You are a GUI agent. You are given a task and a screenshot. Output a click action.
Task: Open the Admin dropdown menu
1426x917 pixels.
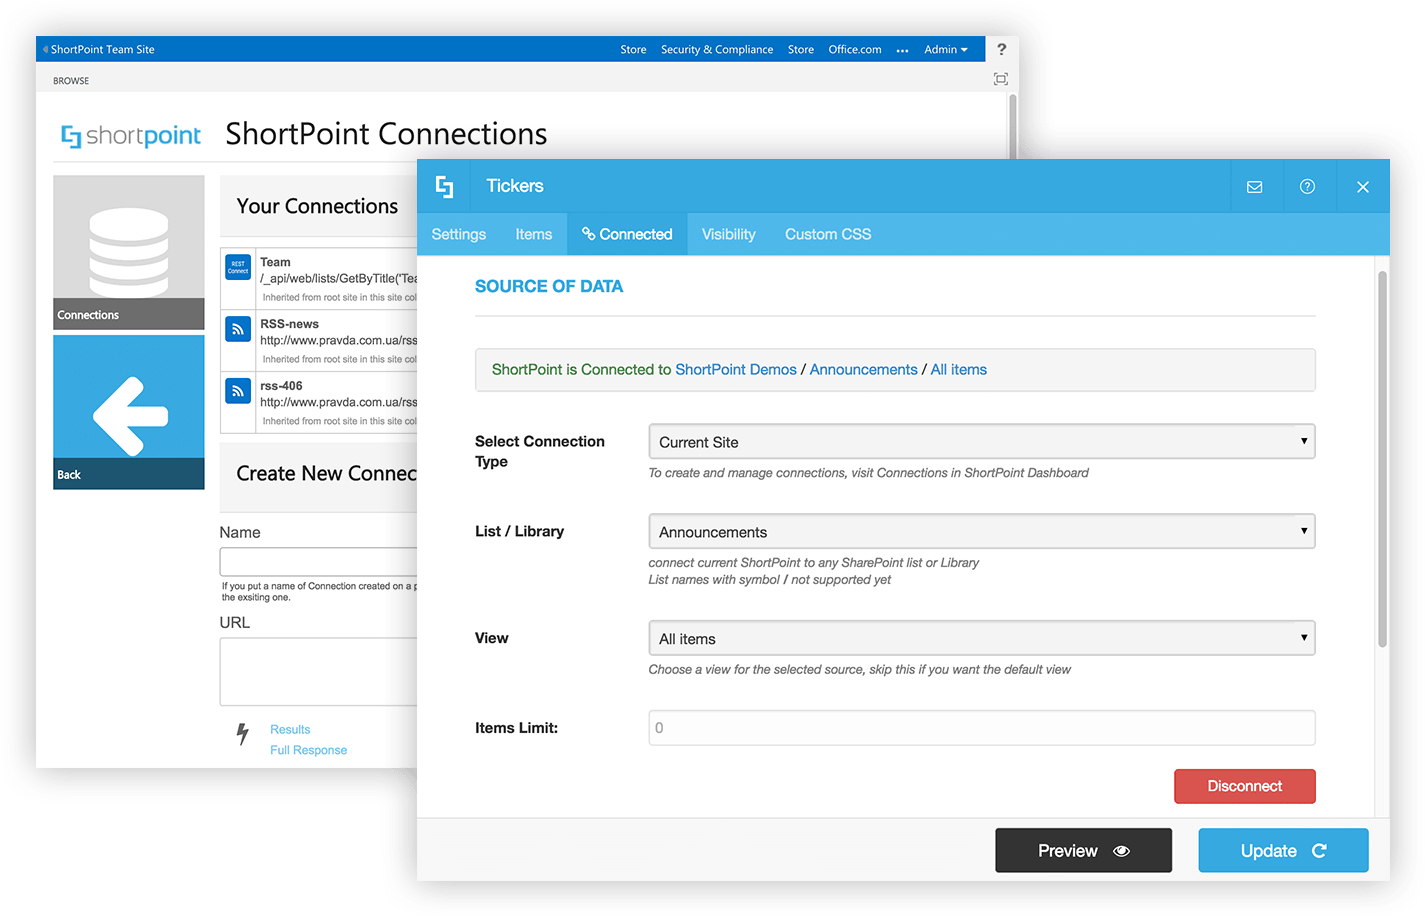[x=946, y=49]
